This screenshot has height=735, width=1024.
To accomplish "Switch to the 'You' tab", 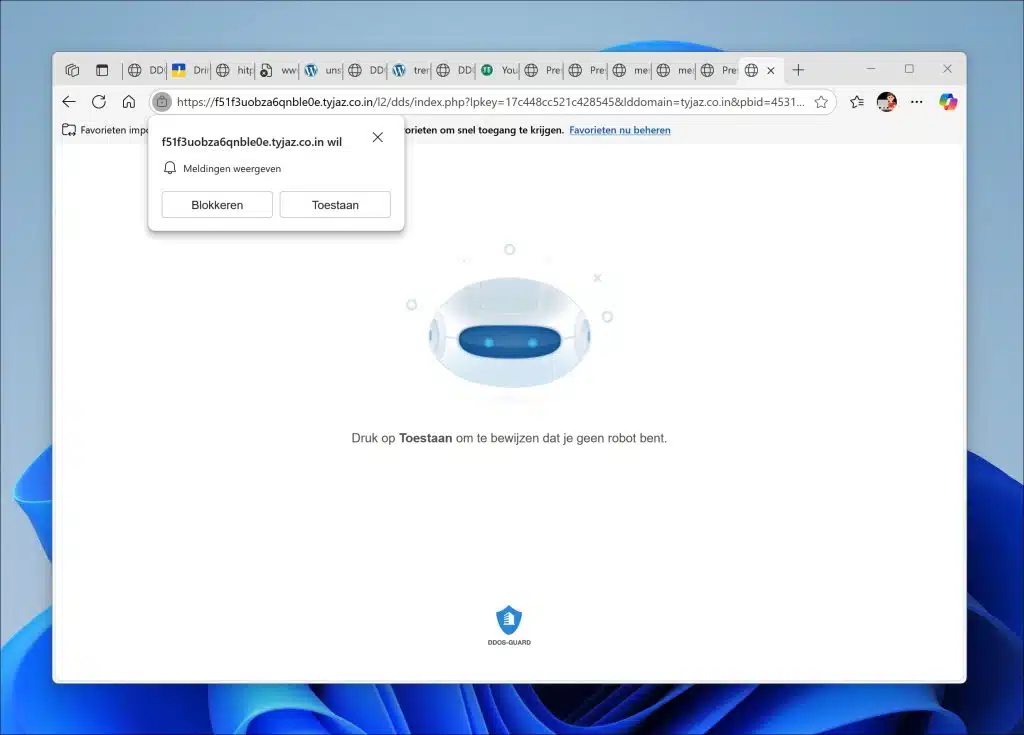I will pyautogui.click(x=498, y=70).
